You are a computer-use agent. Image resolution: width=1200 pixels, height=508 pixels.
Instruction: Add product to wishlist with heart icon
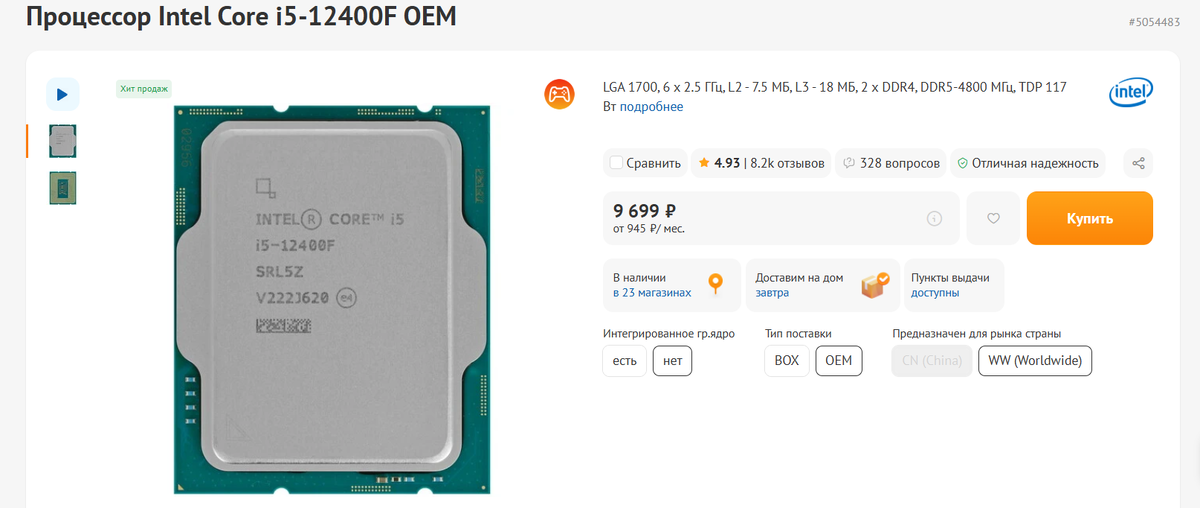click(993, 218)
